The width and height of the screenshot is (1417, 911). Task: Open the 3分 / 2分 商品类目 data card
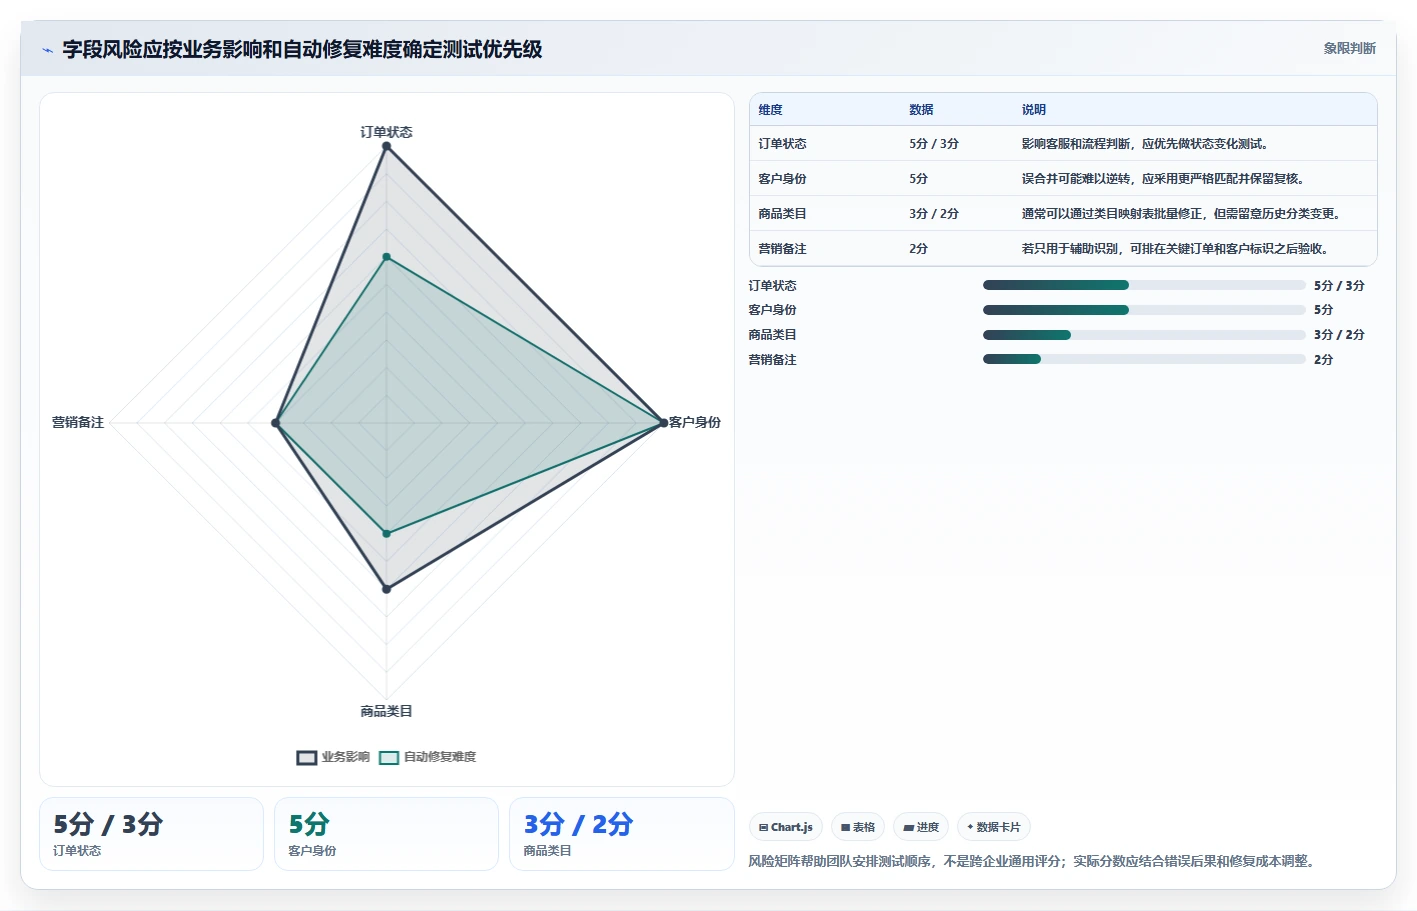click(622, 834)
